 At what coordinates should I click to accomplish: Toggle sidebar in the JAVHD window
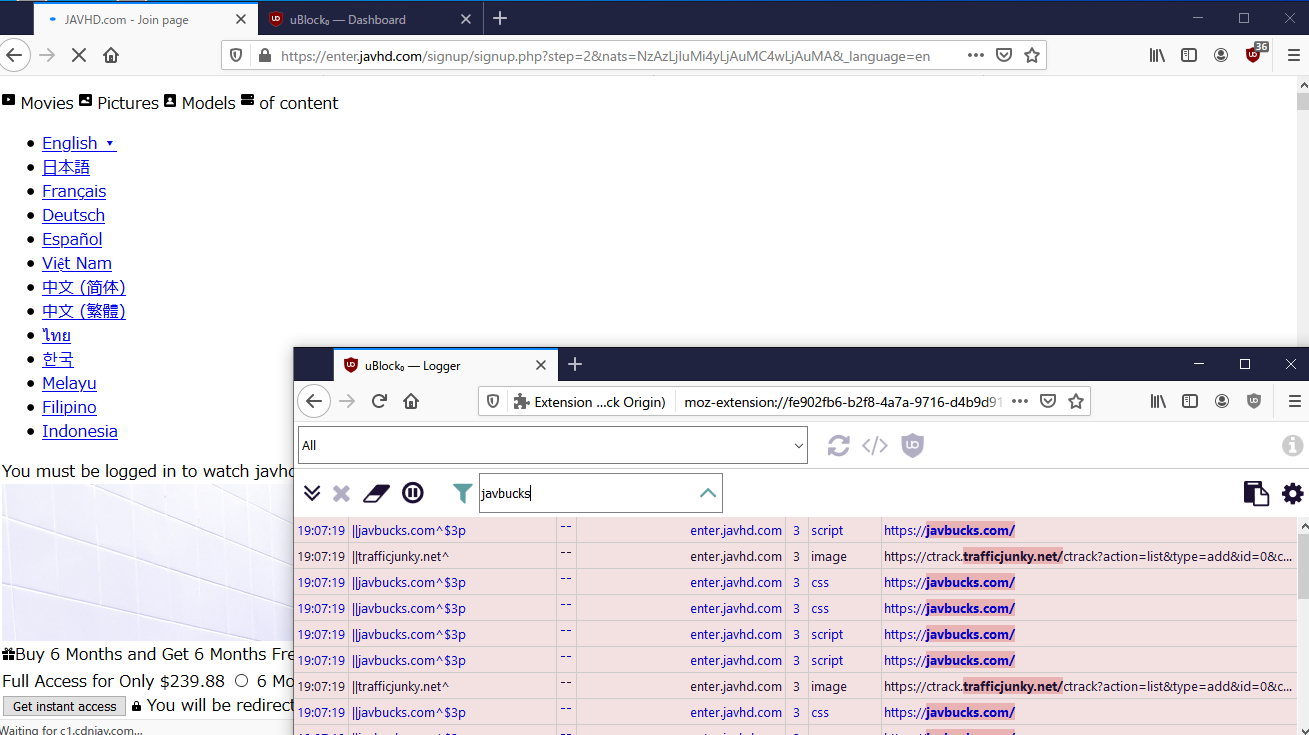[x=1189, y=56]
